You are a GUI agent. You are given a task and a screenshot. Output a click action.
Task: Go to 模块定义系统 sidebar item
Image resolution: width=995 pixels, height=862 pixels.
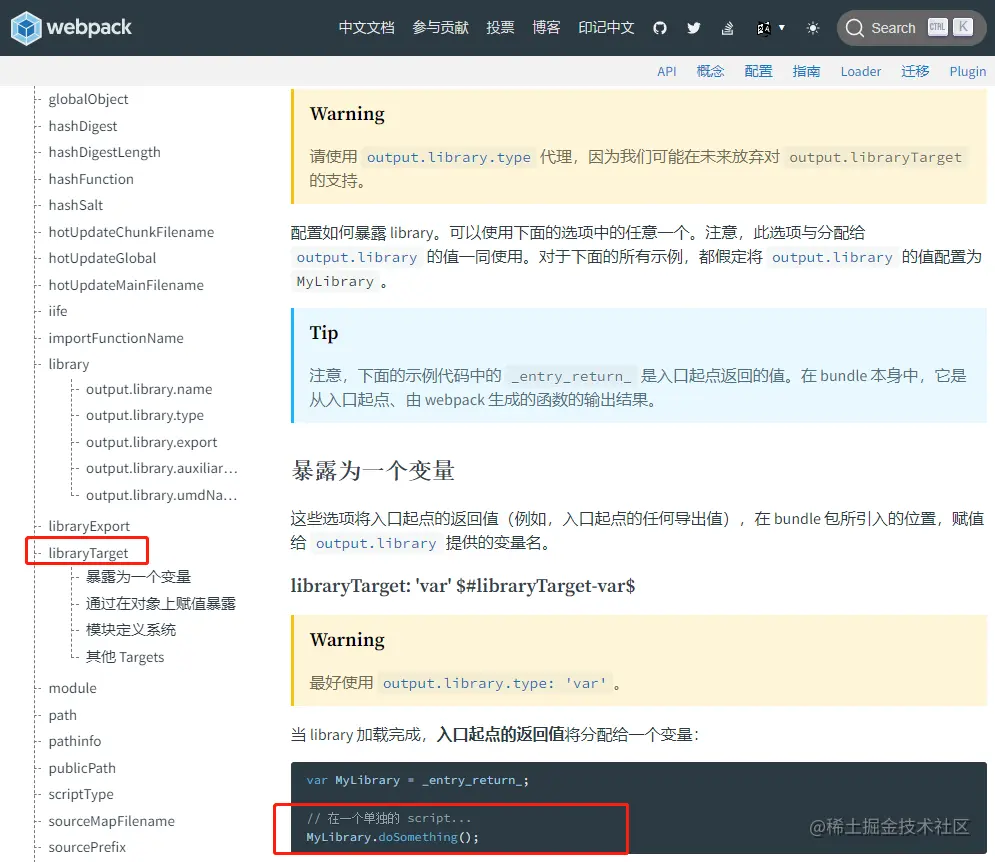pyautogui.click(x=131, y=630)
